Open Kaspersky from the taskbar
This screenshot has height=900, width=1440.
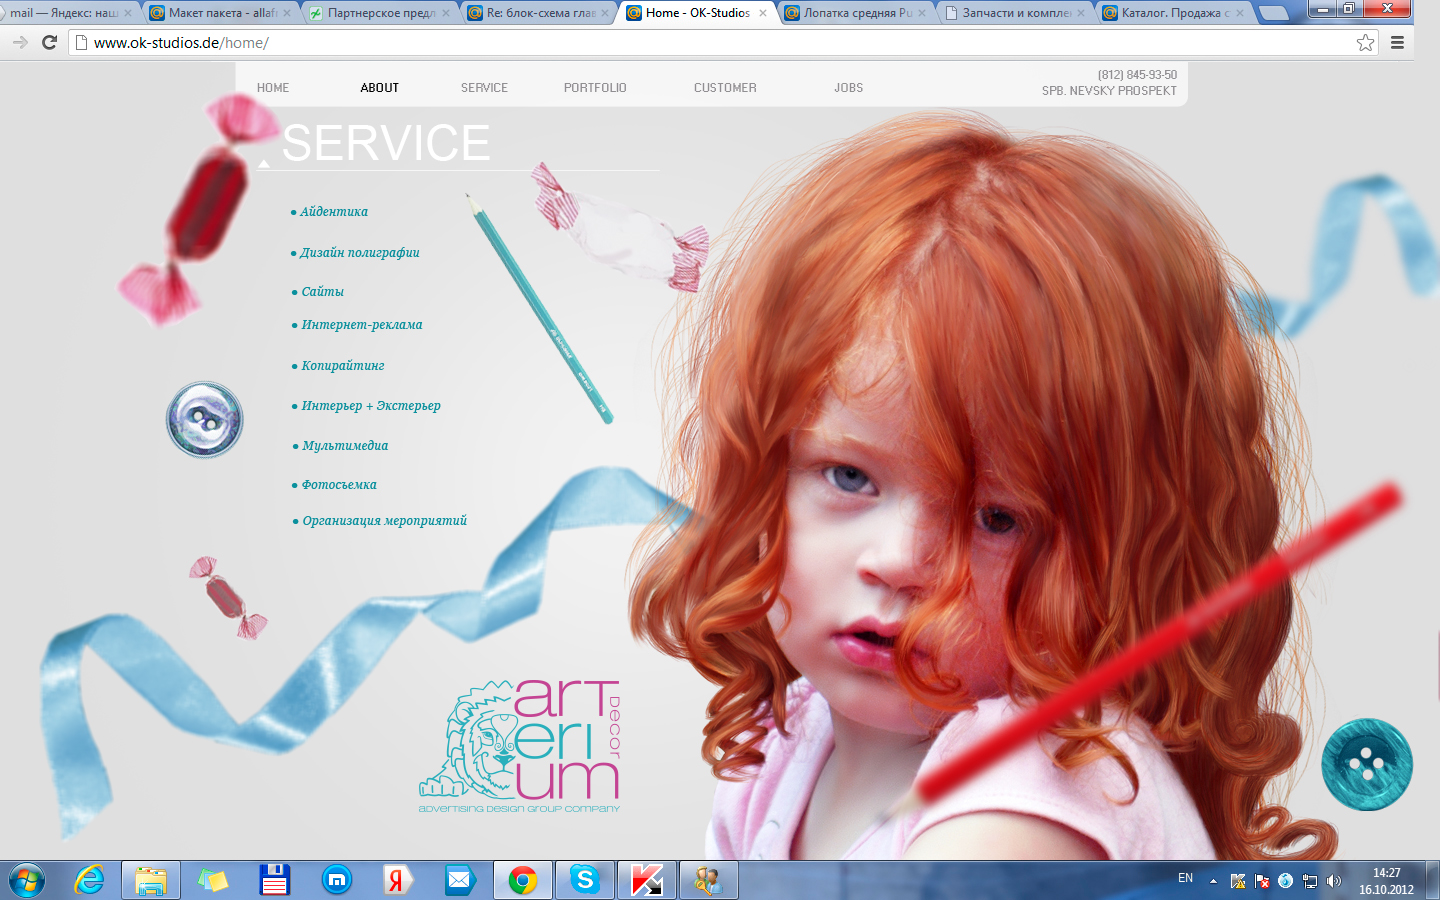(647, 880)
